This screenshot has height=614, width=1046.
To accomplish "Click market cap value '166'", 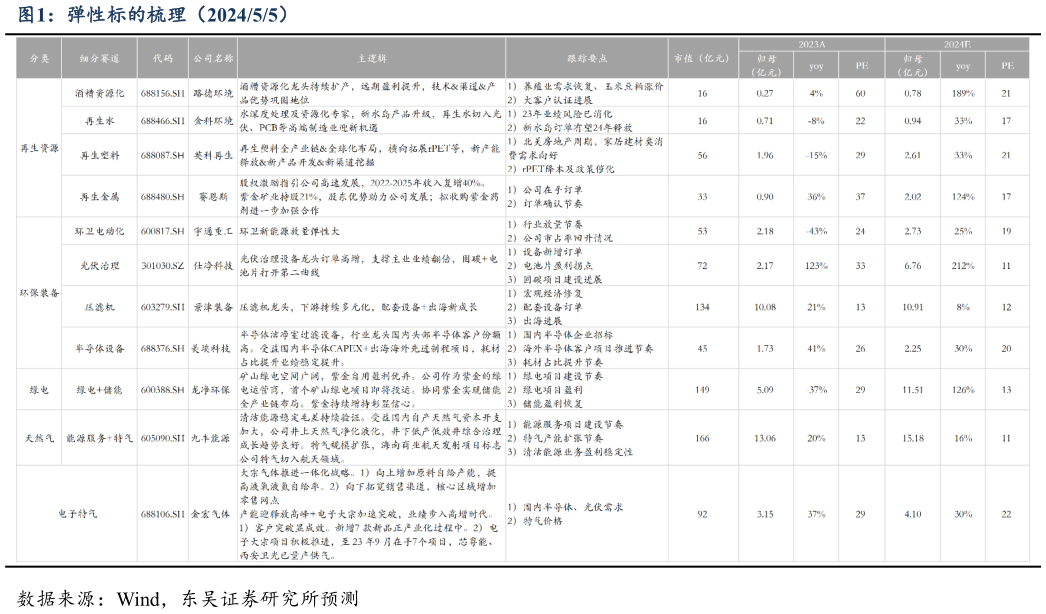I will (x=702, y=438).
